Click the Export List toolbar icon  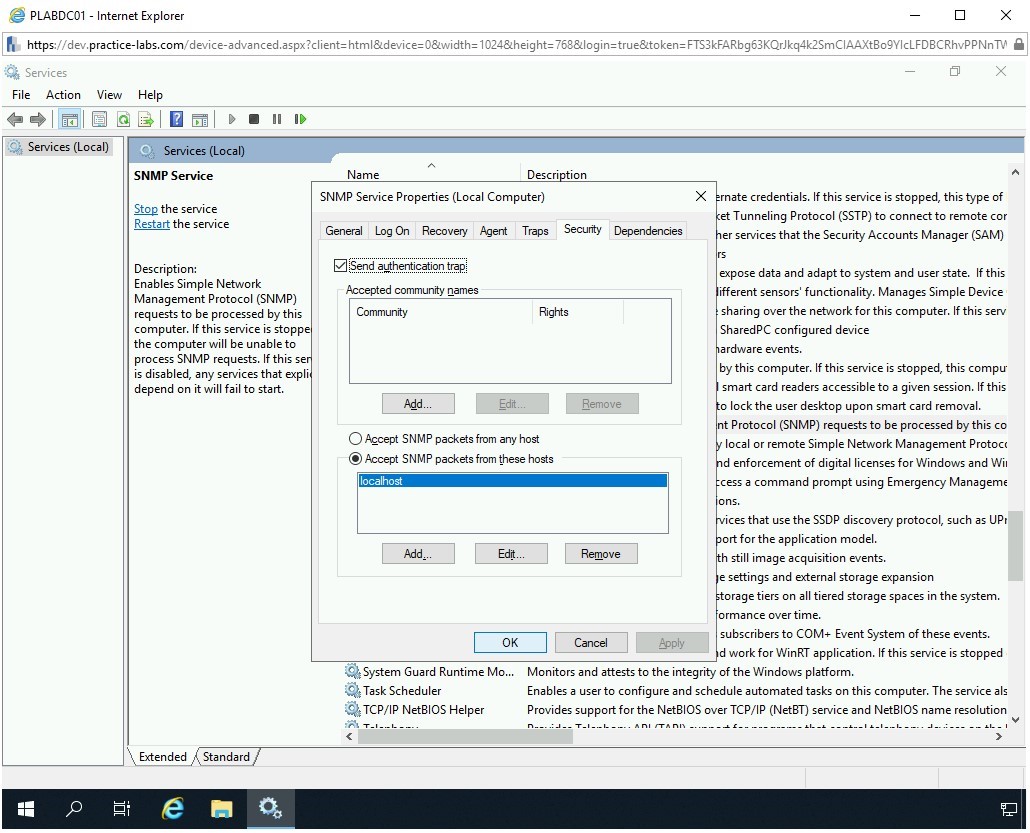click(146, 119)
